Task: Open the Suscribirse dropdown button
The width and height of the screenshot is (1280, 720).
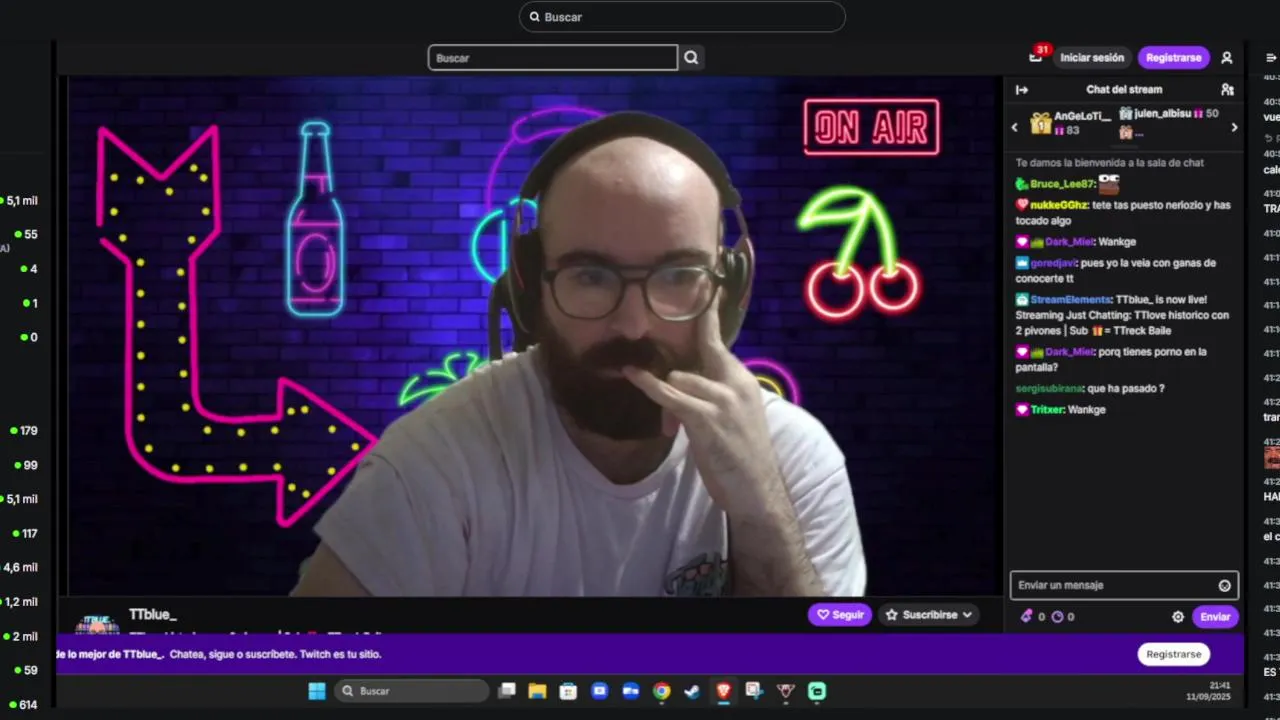Action: point(929,615)
